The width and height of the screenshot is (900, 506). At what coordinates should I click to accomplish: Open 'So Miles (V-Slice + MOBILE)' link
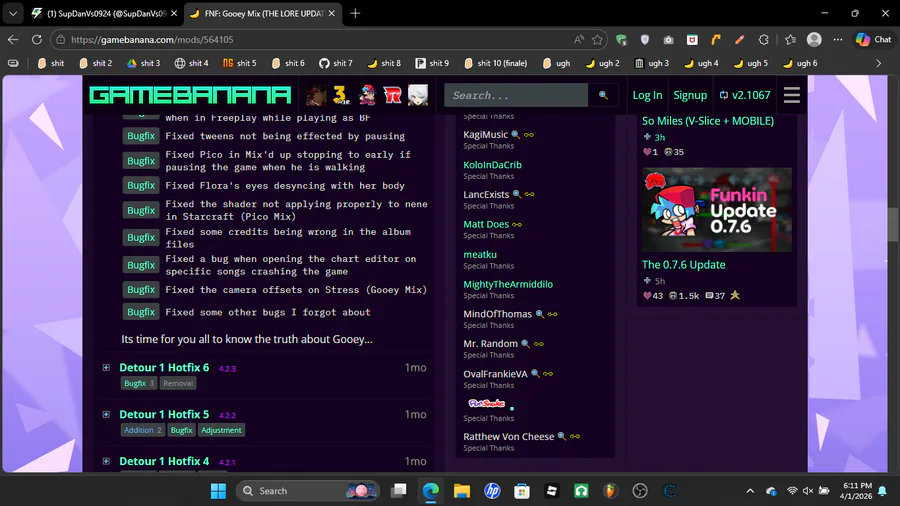[x=708, y=121]
